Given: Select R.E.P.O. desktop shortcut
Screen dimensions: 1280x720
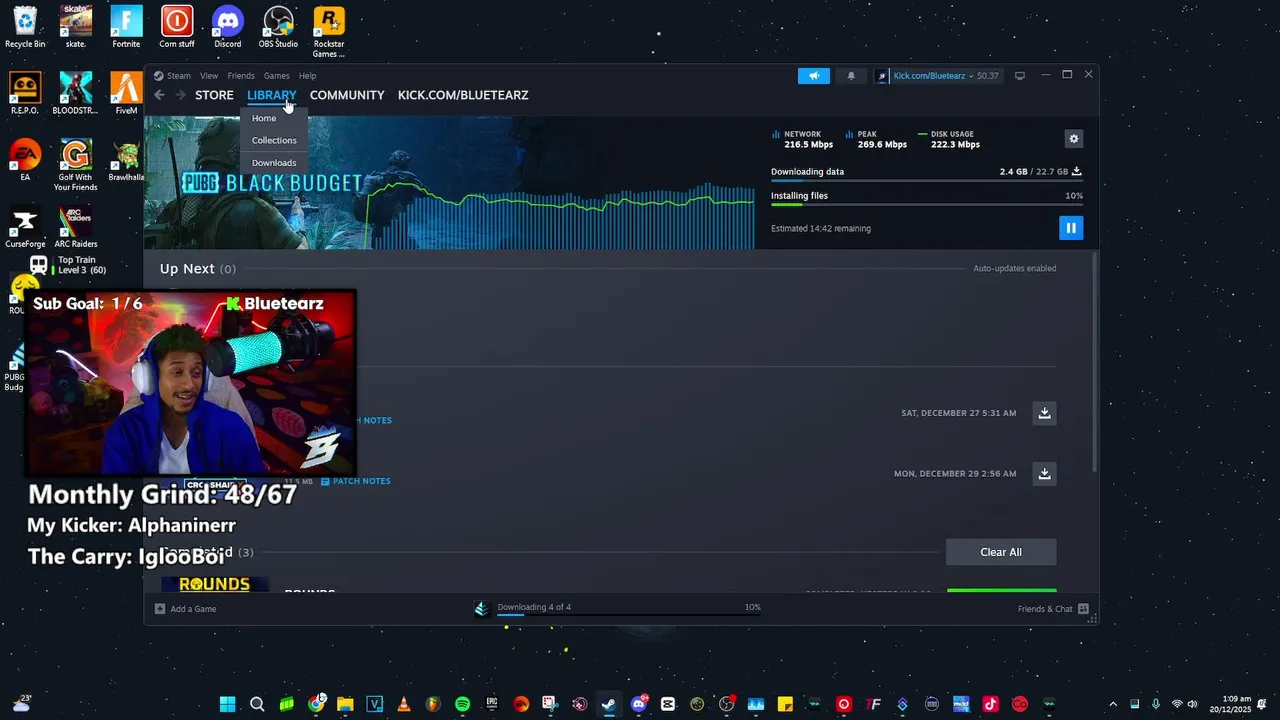Looking at the screenshot, I should pyautogui.click(x=25, y=93).
